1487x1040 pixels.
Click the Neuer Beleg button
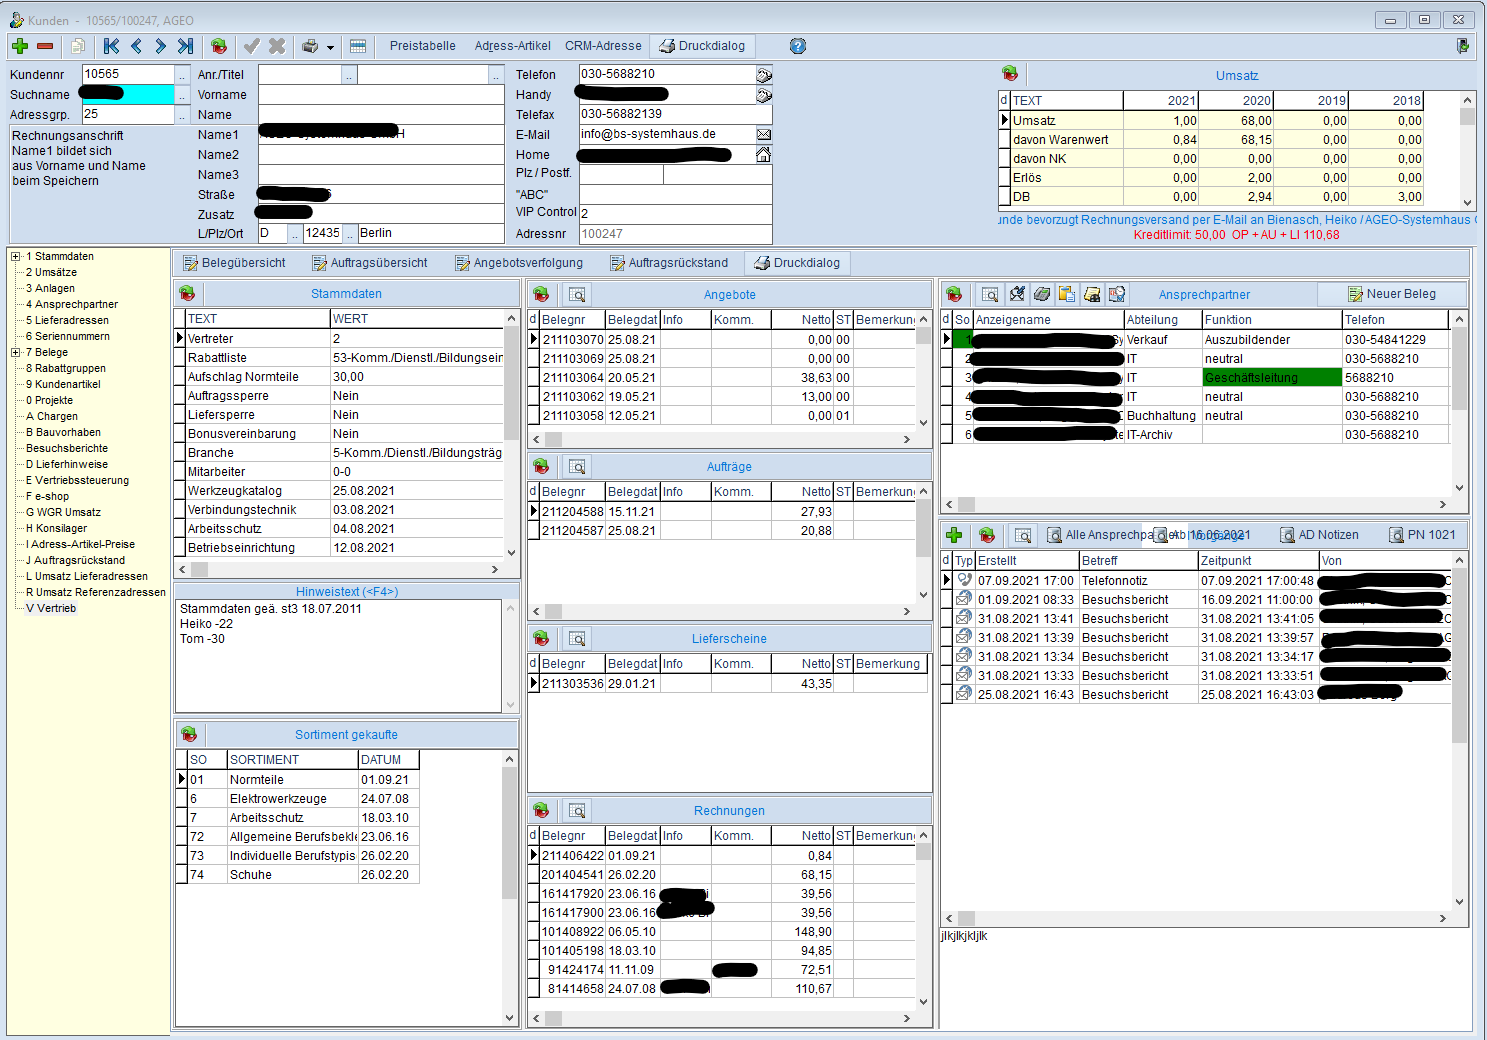tap(1391, 294)
